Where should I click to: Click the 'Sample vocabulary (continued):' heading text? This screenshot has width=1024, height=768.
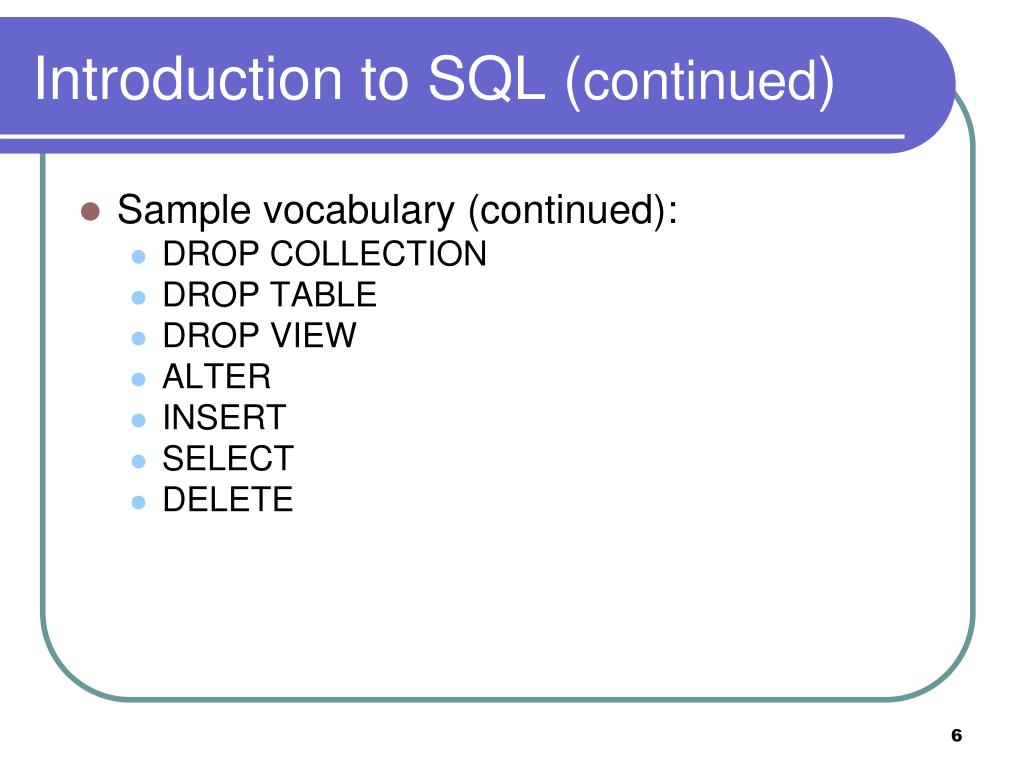(x=397, y=210)
